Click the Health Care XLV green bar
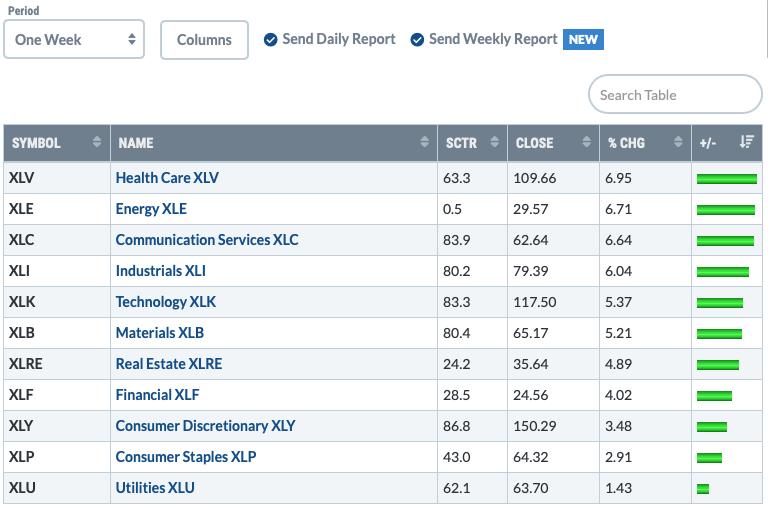Viewport: 768px width, 507px height. click(726, 179)
